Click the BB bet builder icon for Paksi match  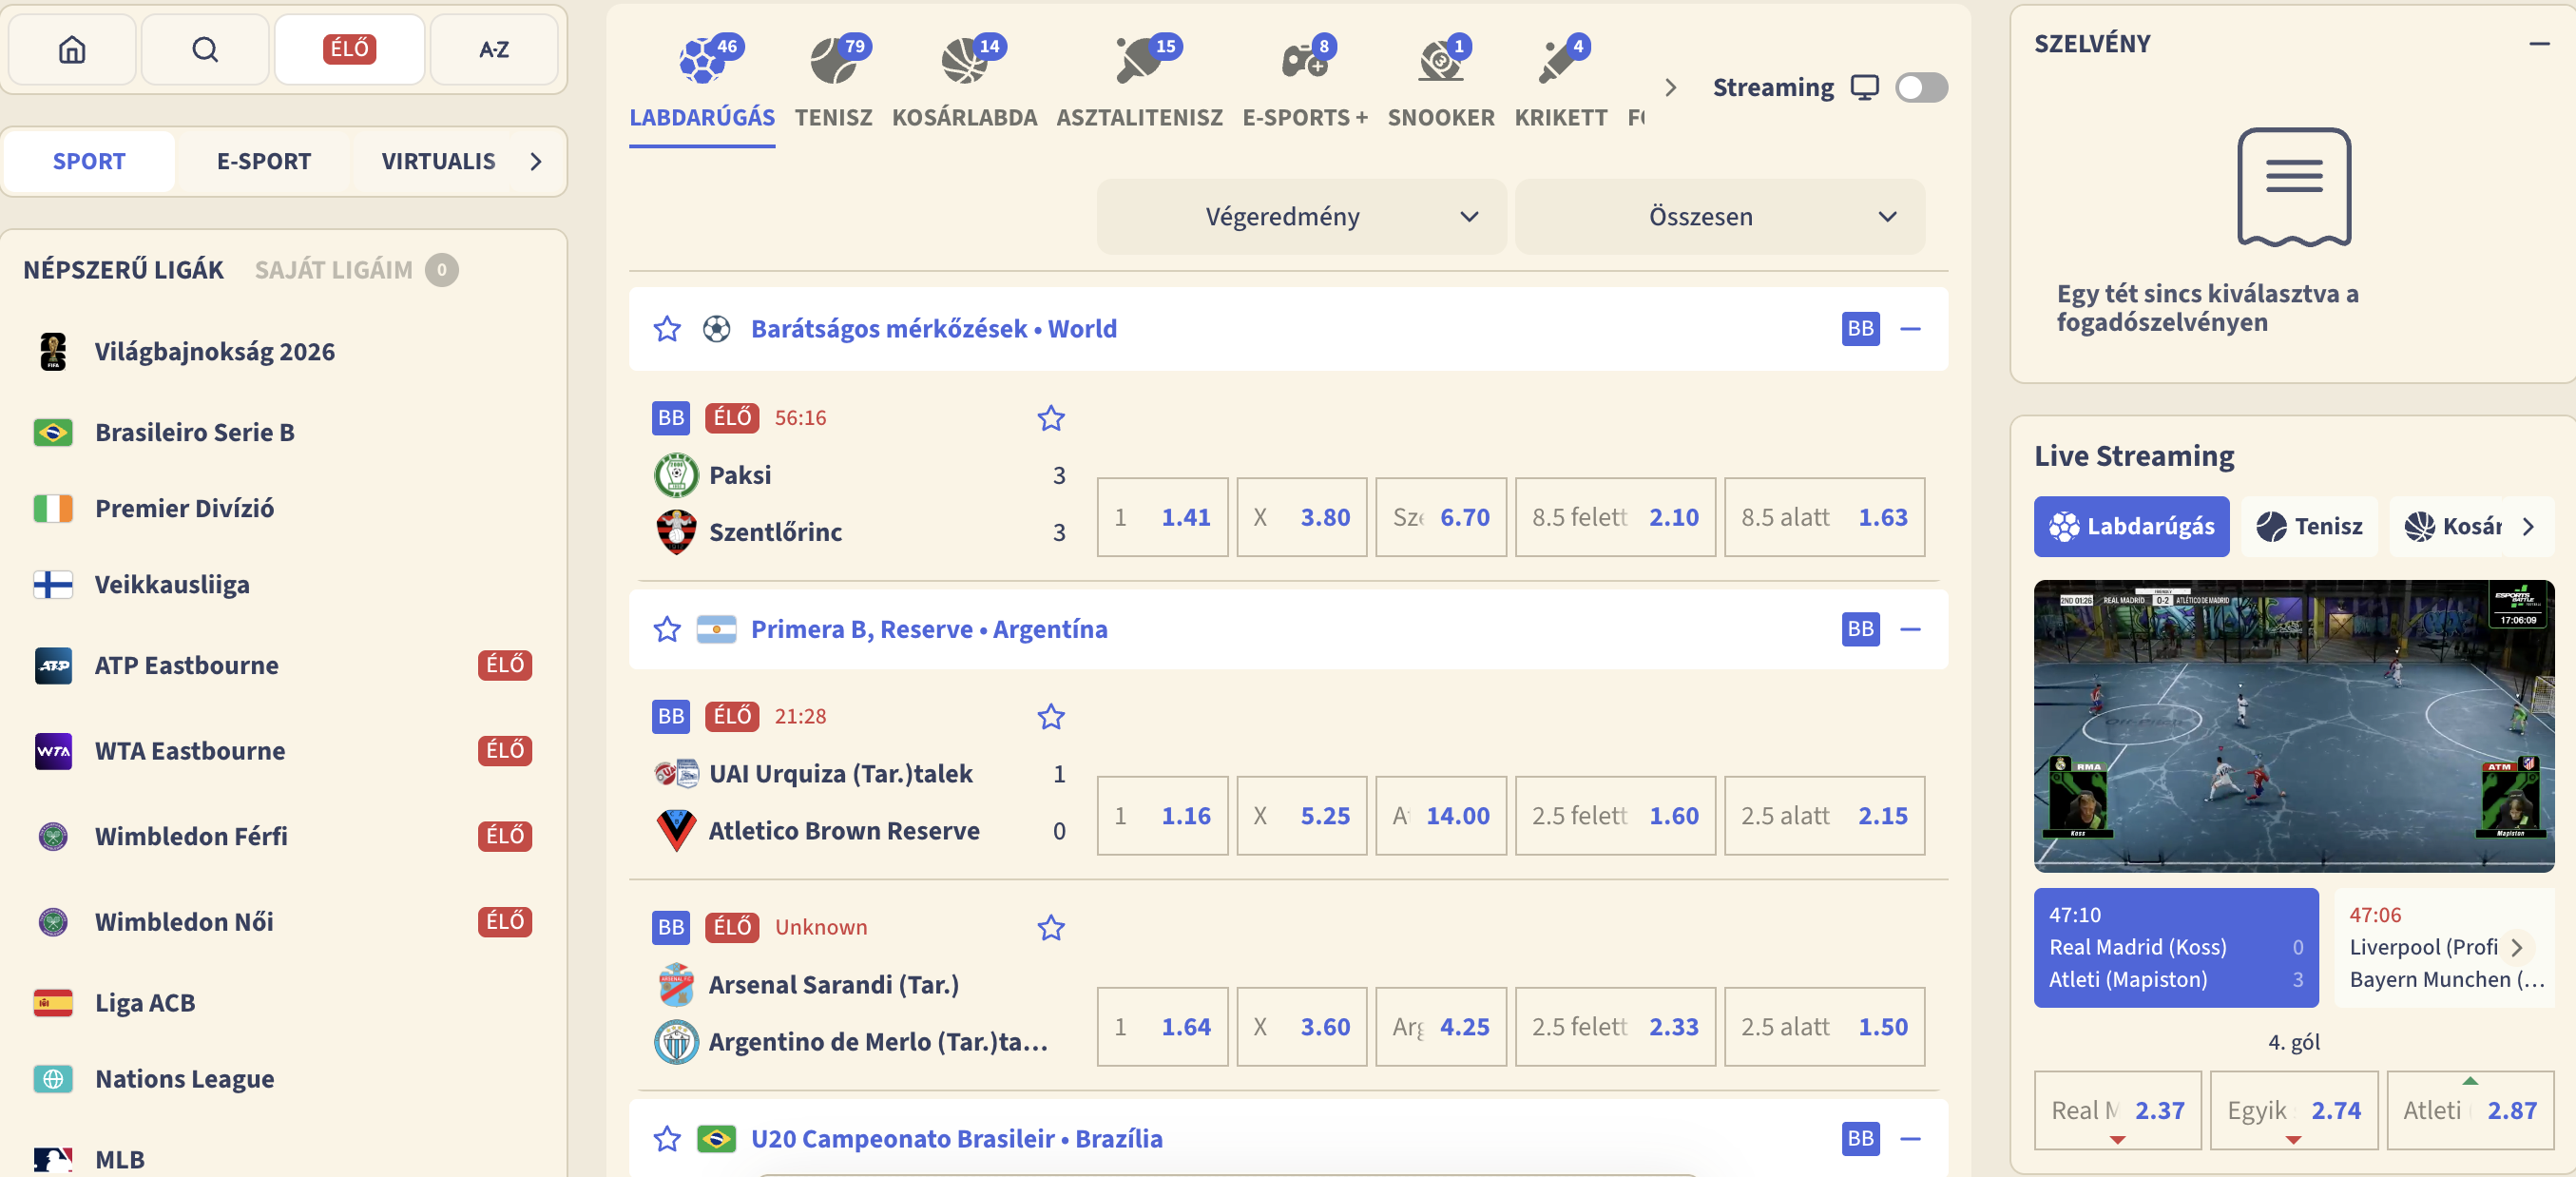[671, 418]
